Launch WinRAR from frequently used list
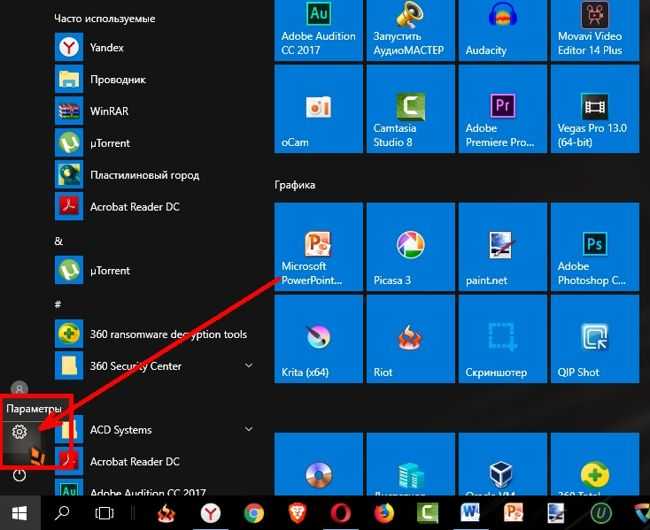 click(155, 111)
